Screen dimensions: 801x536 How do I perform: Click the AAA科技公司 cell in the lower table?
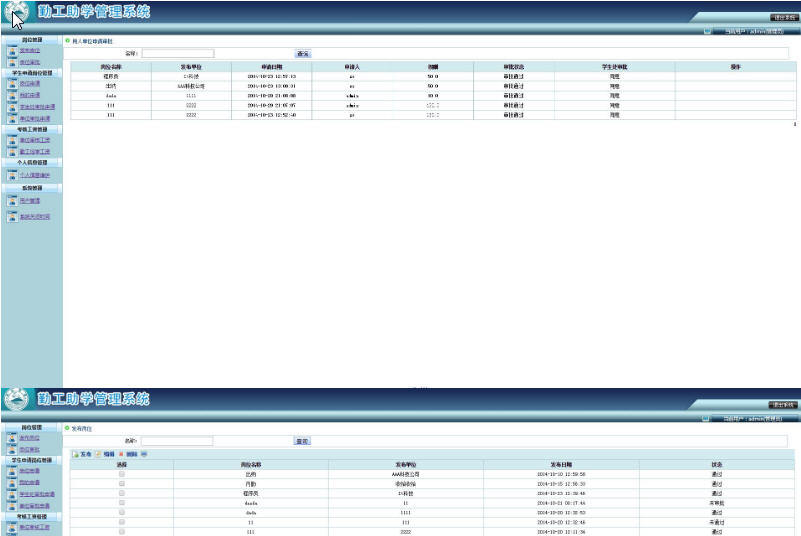pos(406,474)
